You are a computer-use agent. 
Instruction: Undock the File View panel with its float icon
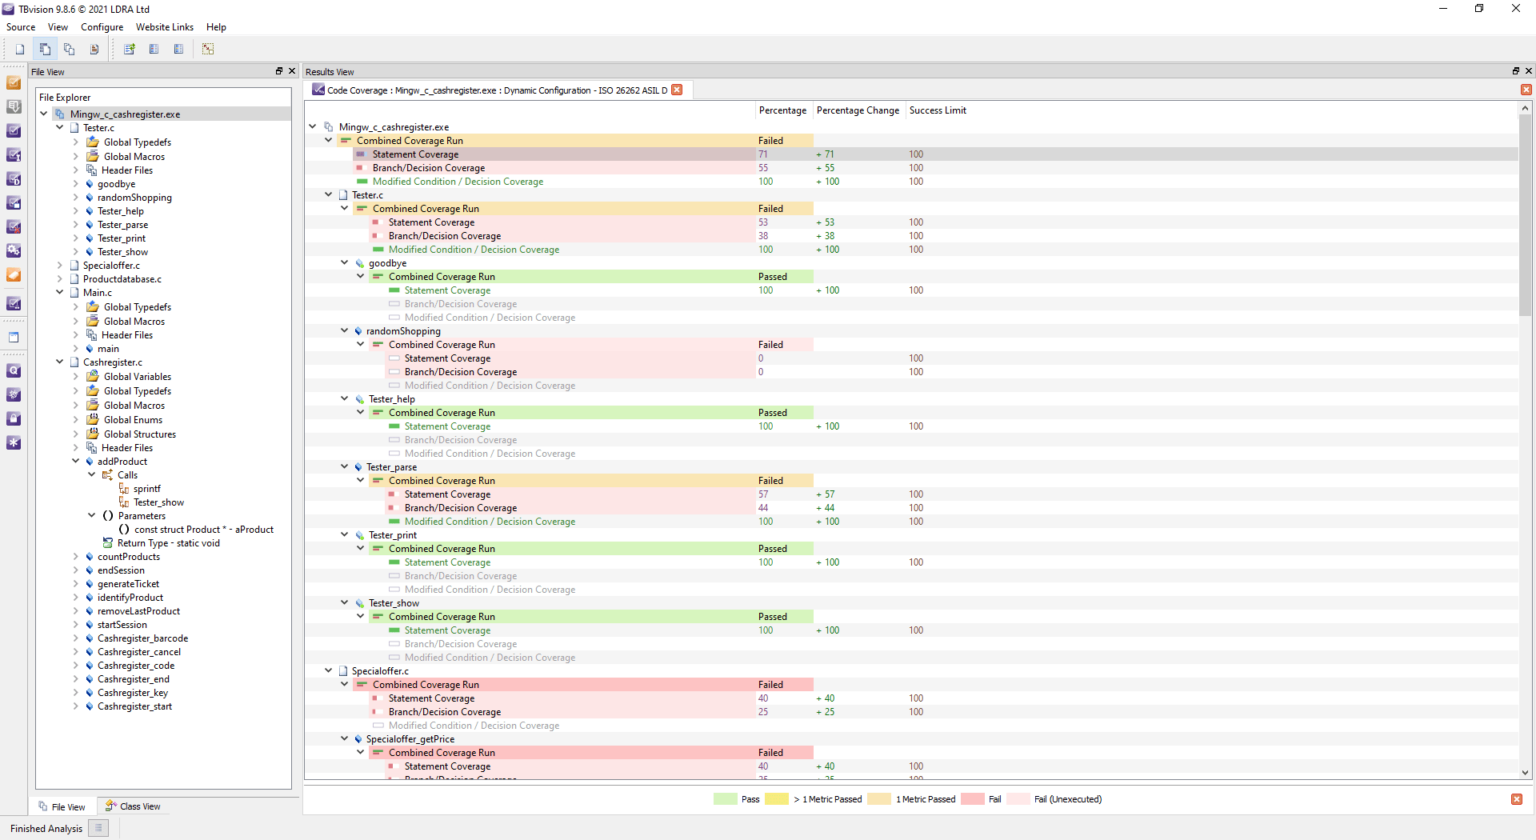tap(279, 71)
